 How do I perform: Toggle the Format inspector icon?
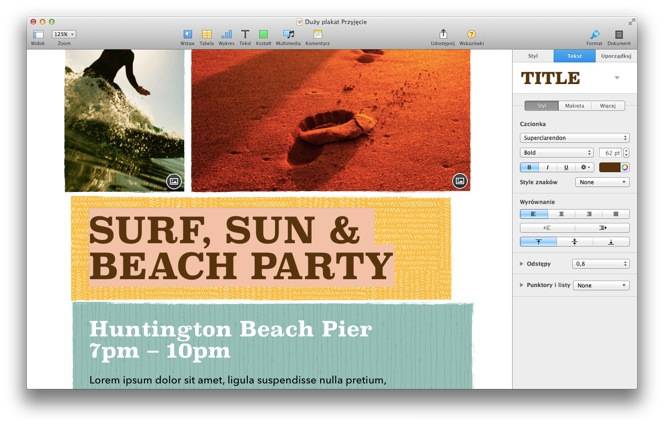(x=595, y=35)
